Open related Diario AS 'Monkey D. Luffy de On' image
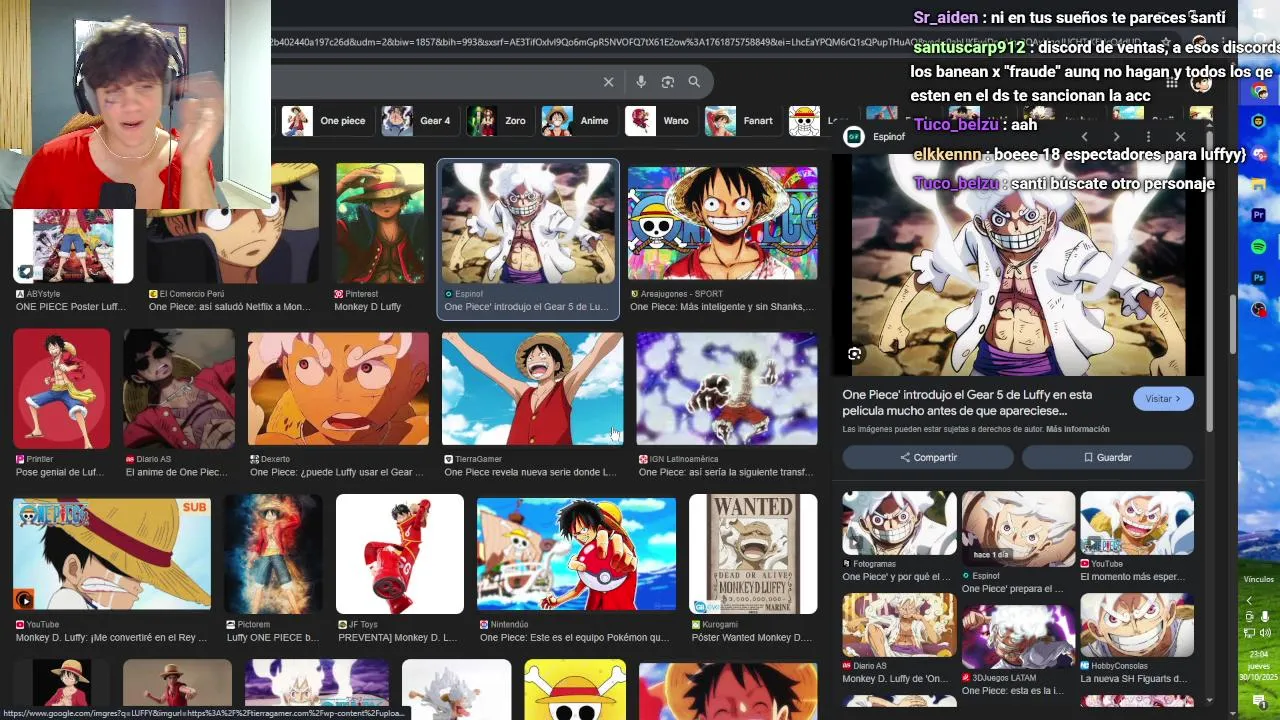 pos(899,625)
